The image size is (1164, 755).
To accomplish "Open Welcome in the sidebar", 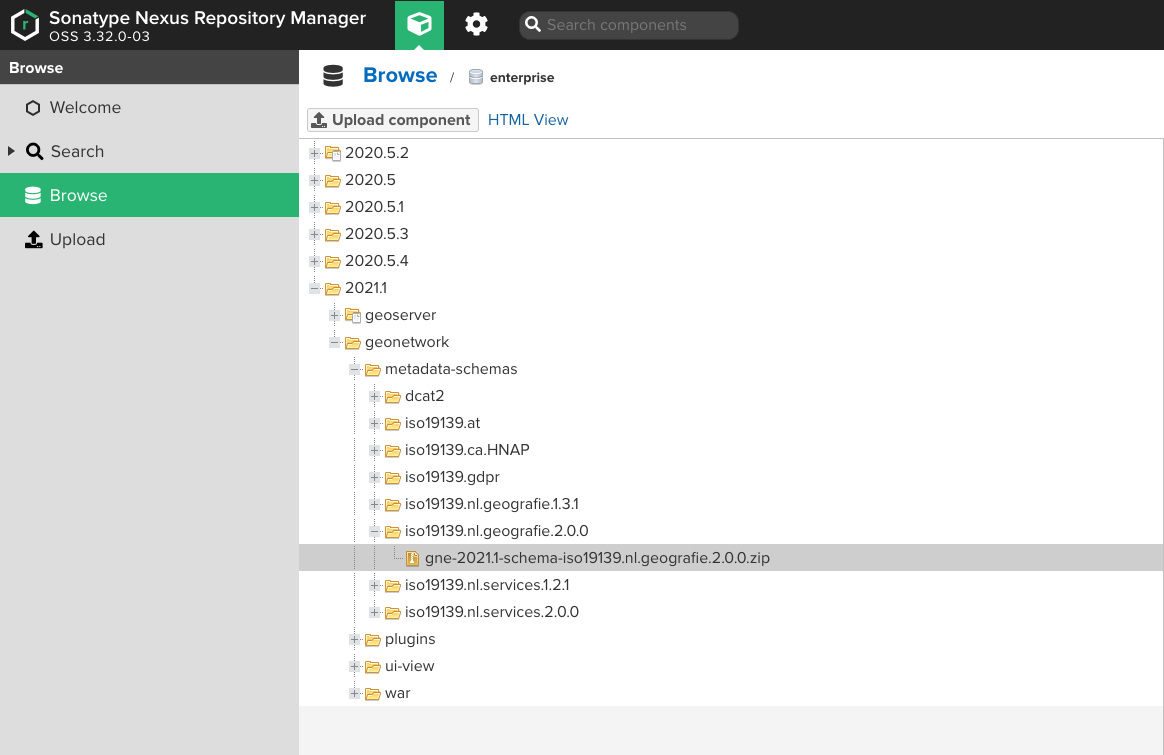I will click(149, 108).
